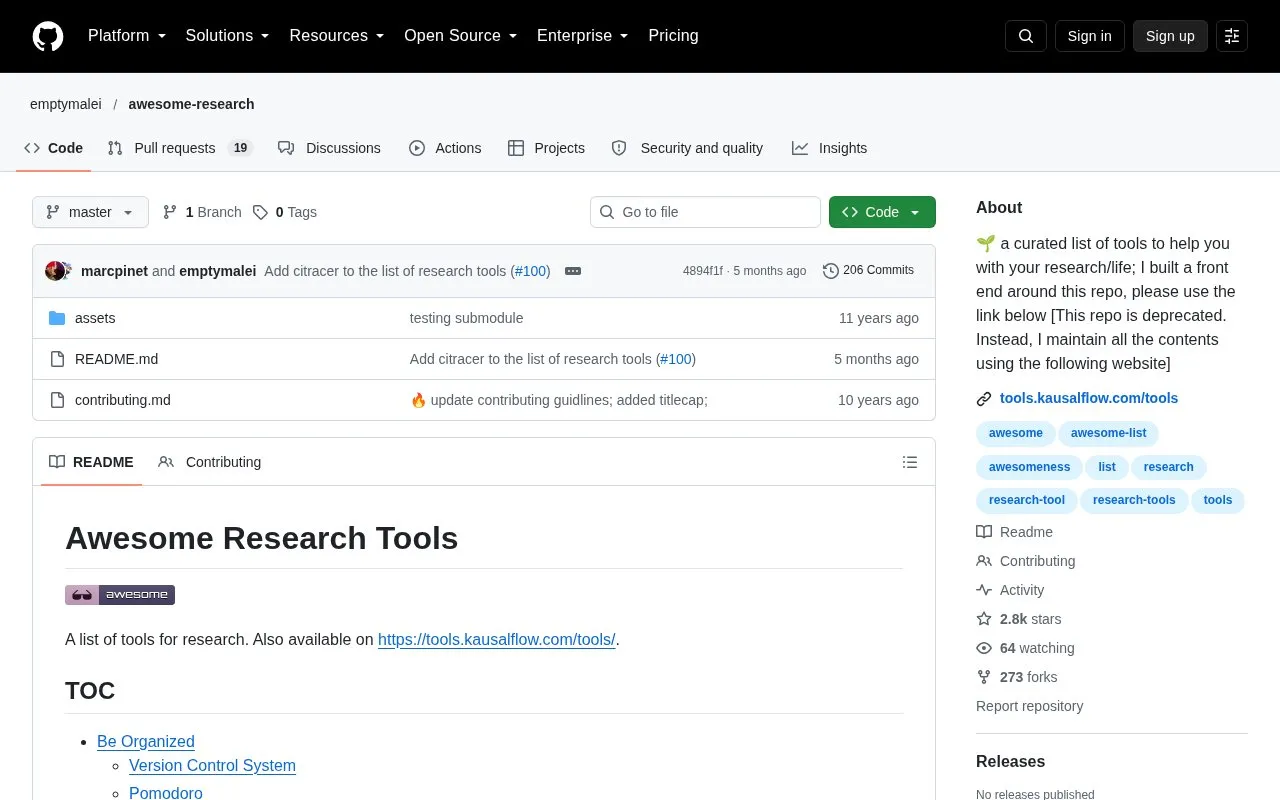The height and width of the screenshot is (800, 1280).
Task: Click the Sign up button
Action: pos(1170,36)
